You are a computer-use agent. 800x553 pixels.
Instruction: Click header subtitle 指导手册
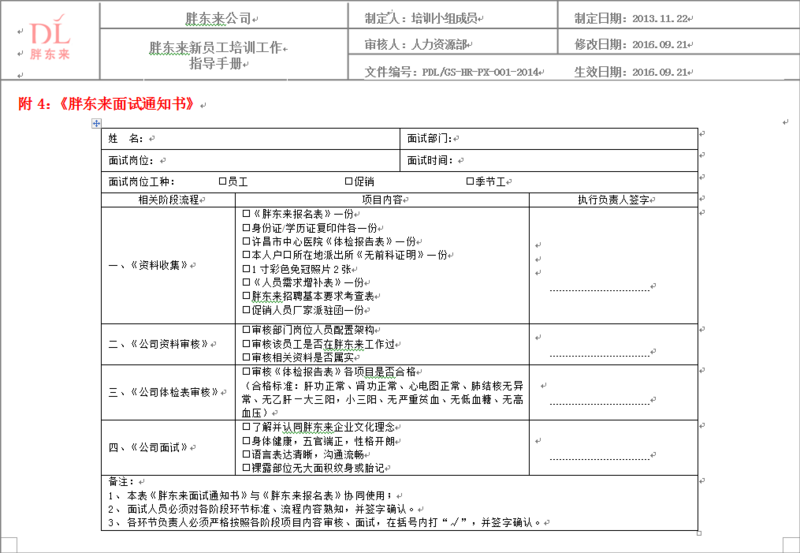[x=215, y=64]
